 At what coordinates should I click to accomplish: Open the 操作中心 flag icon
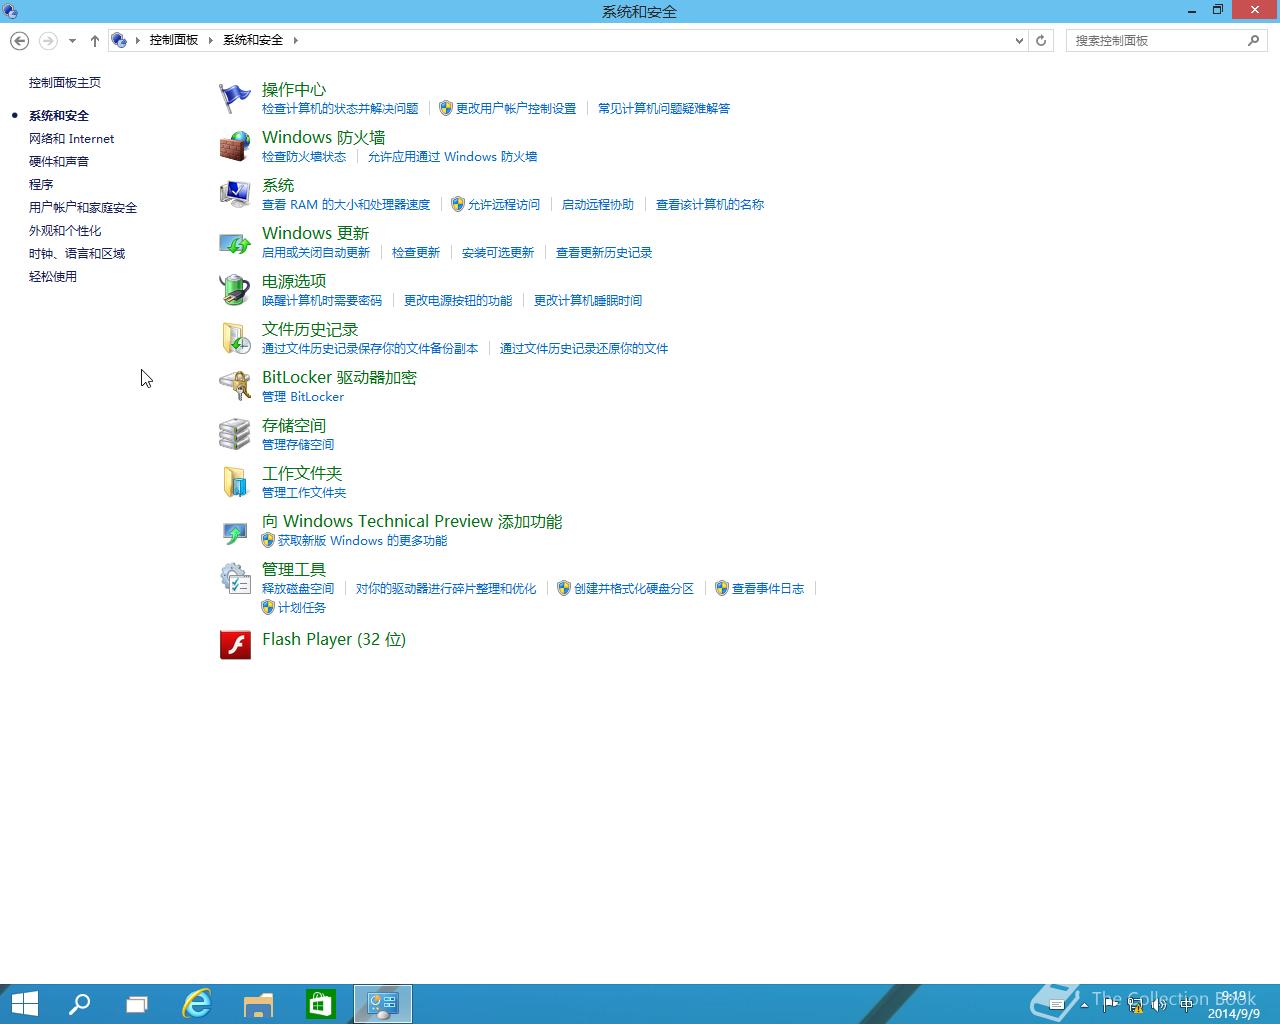(235, 98)
